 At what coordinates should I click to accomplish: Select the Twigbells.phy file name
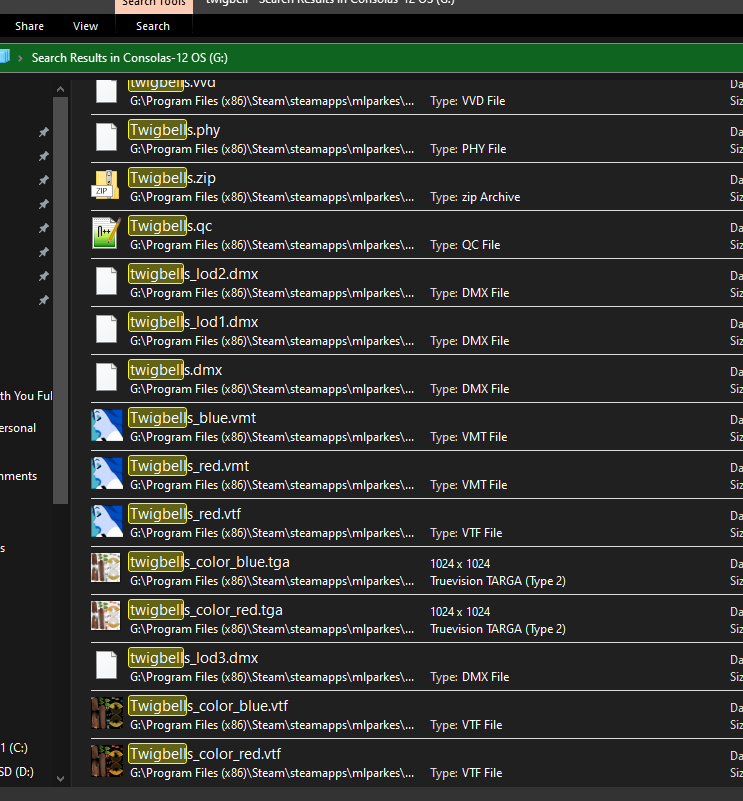coord(174,130)
